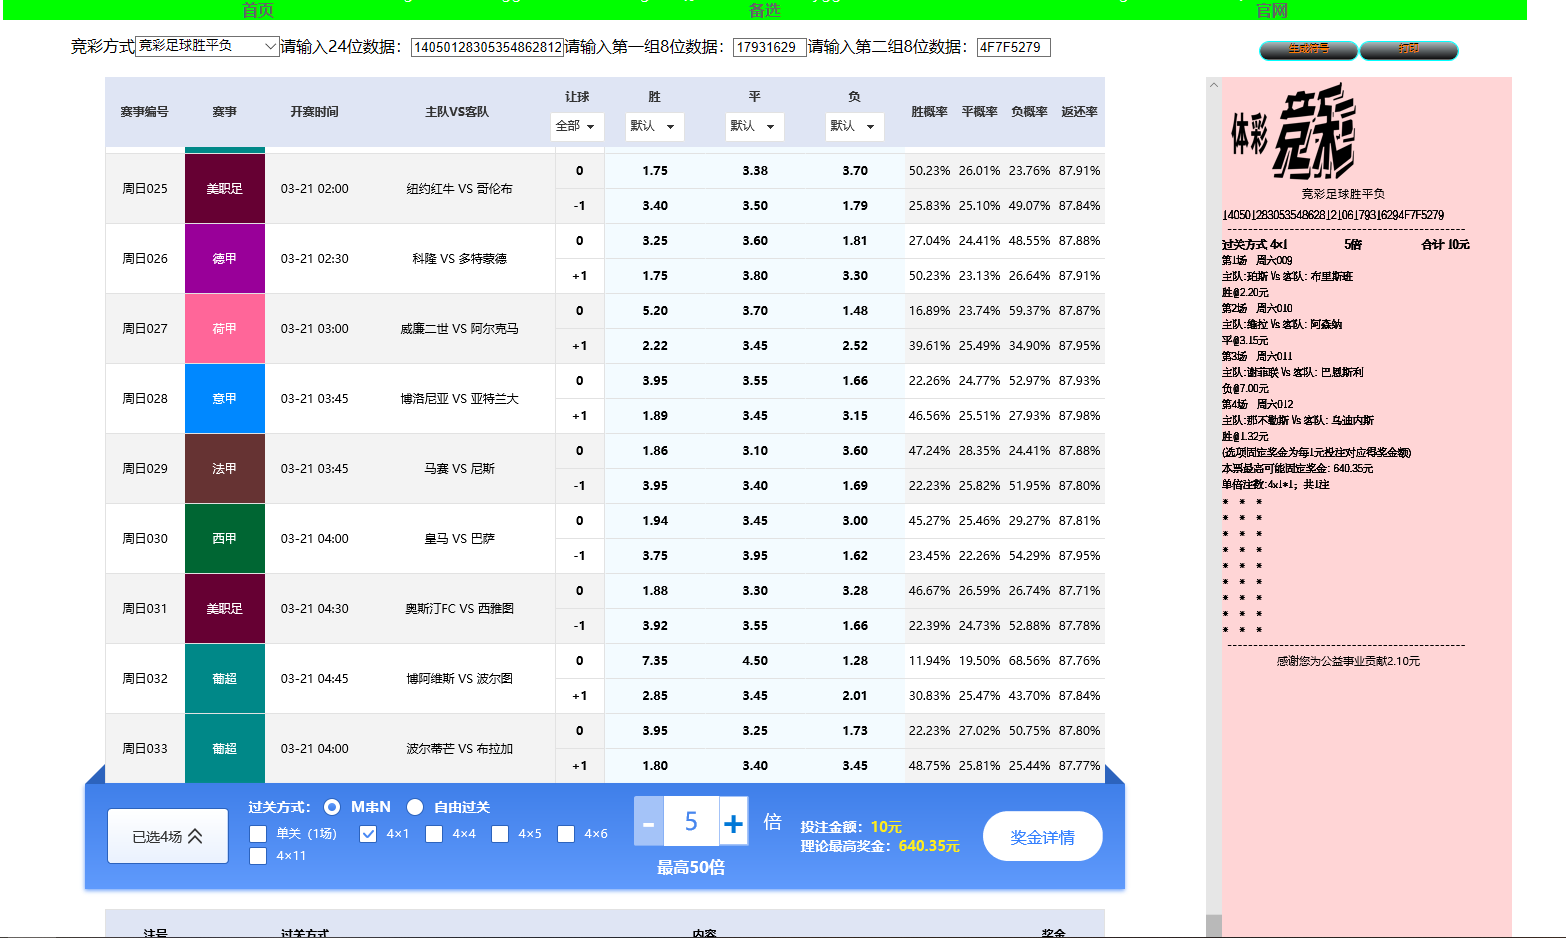Click return rate 87.98% for 博洛尼亚 row

pyautogui.click(x=1080, y=416)
